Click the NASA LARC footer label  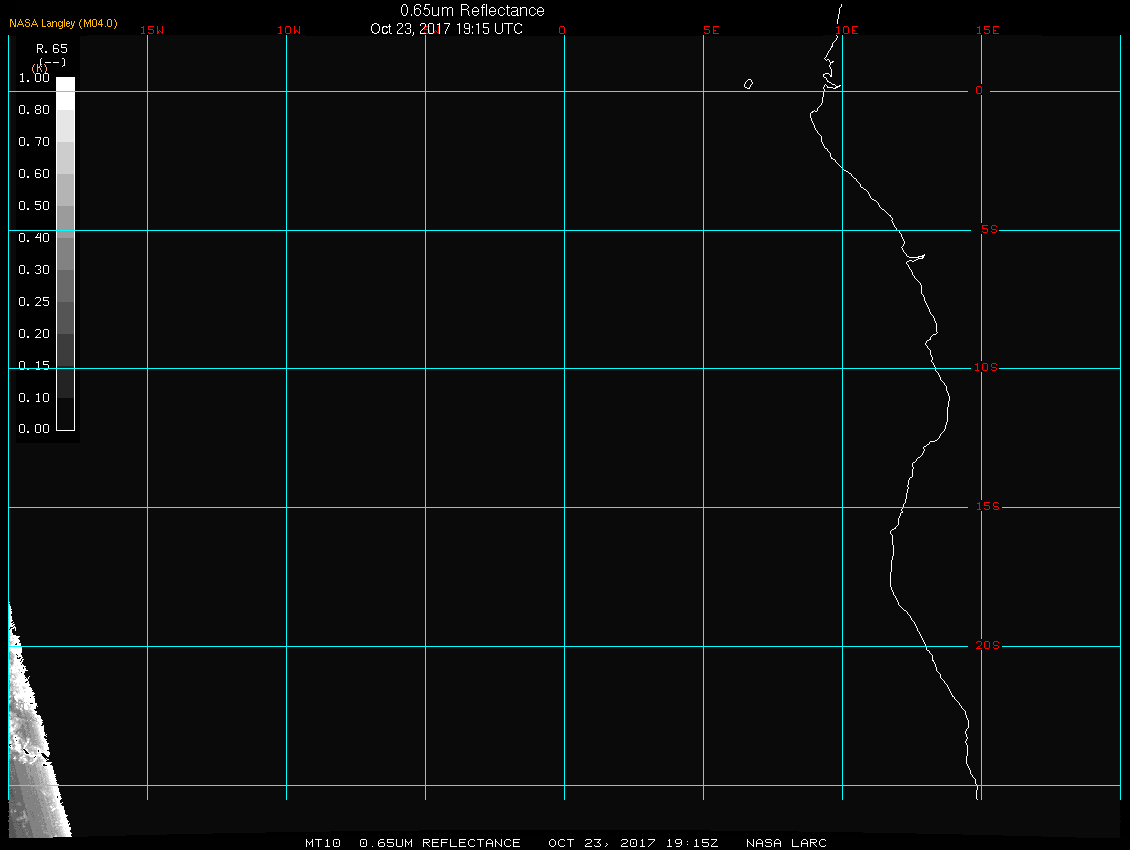(x=786, y=843)
